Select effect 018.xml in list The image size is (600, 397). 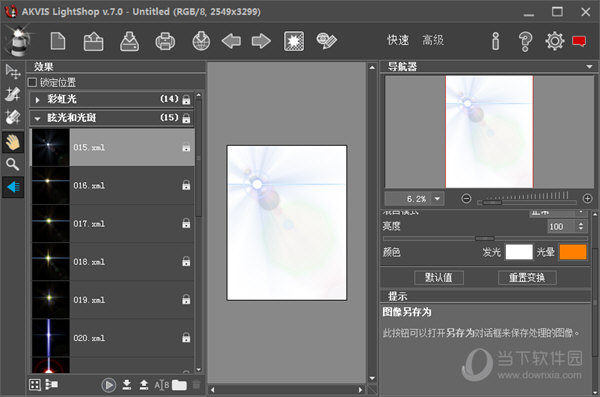113,261
